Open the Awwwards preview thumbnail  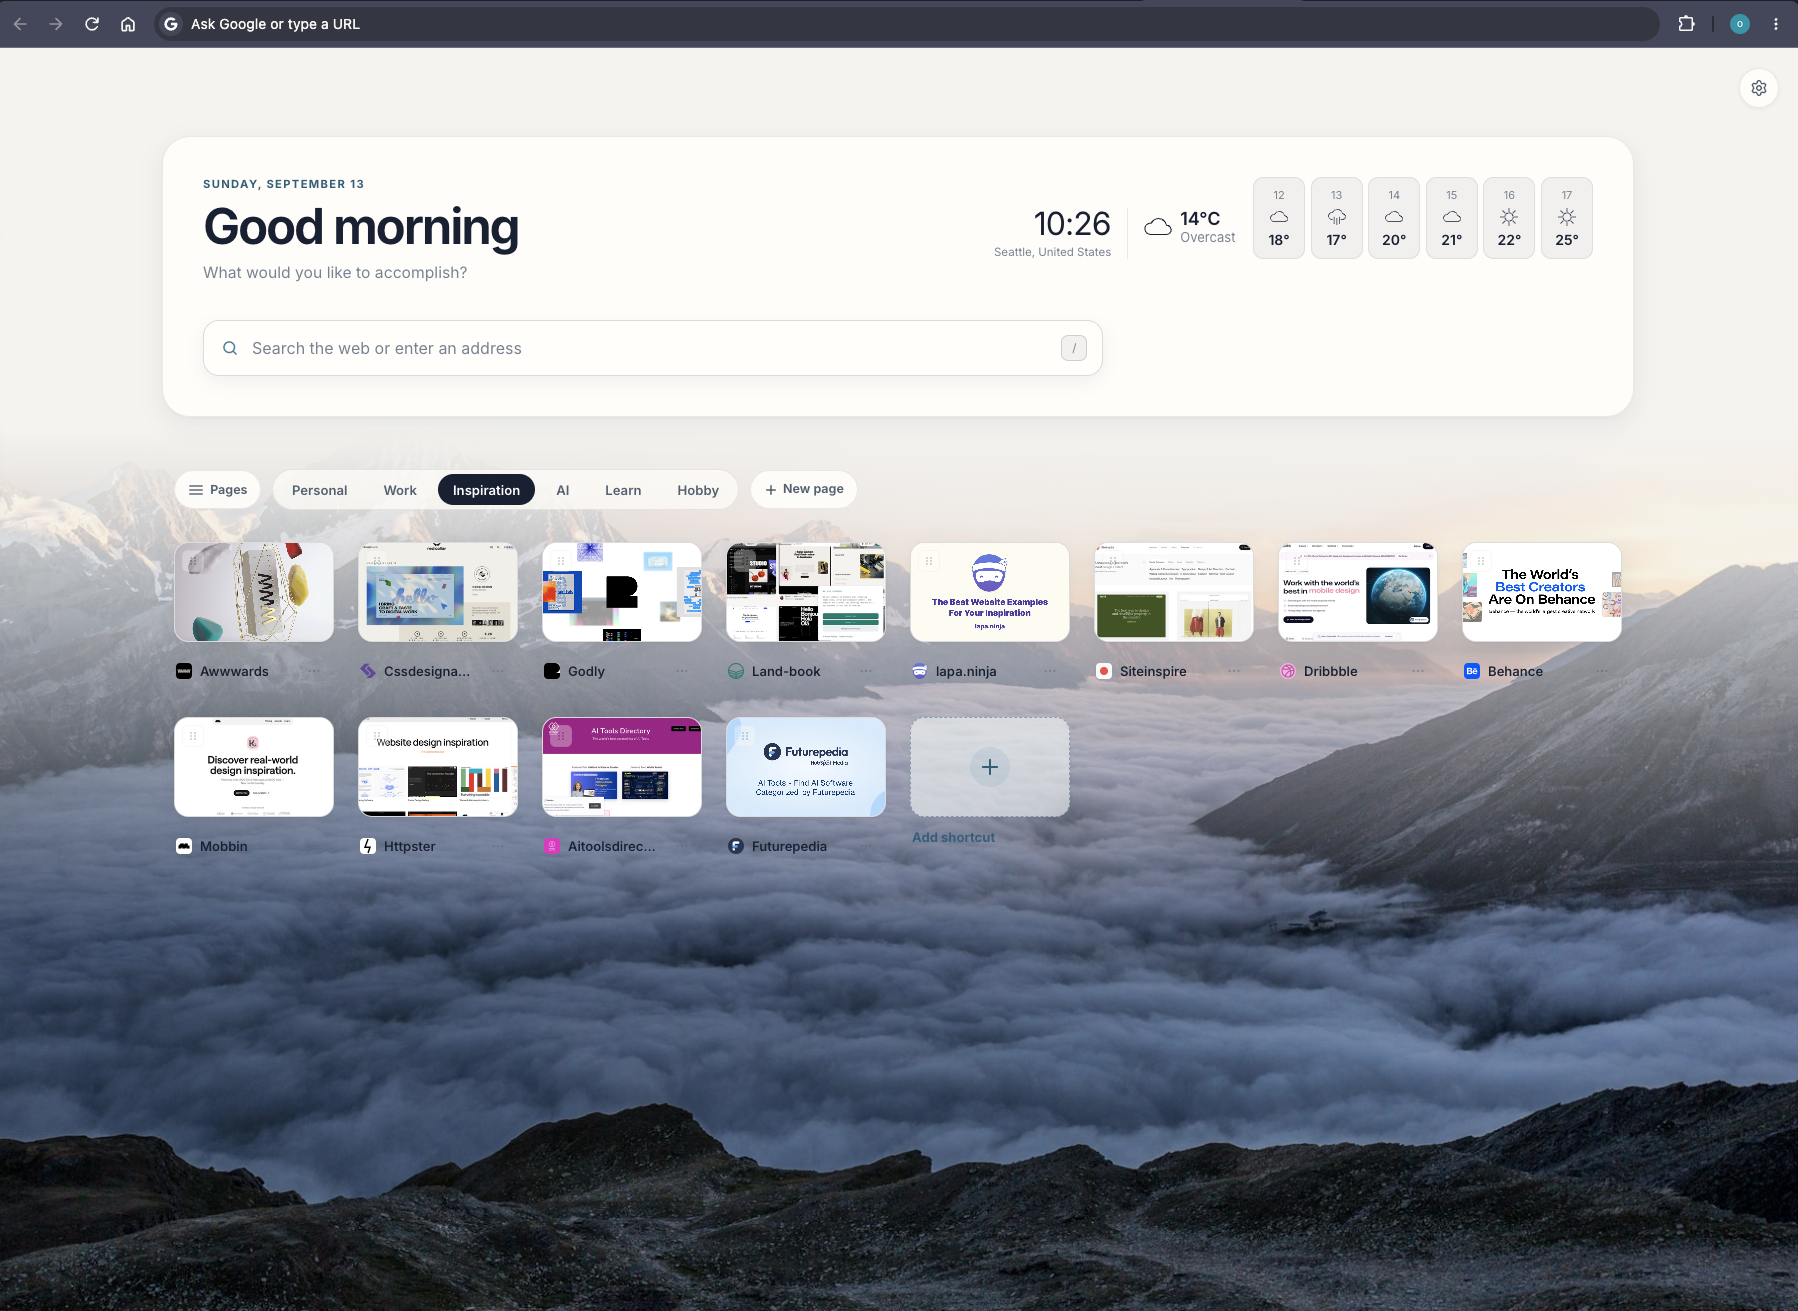[x=254, y=592]
